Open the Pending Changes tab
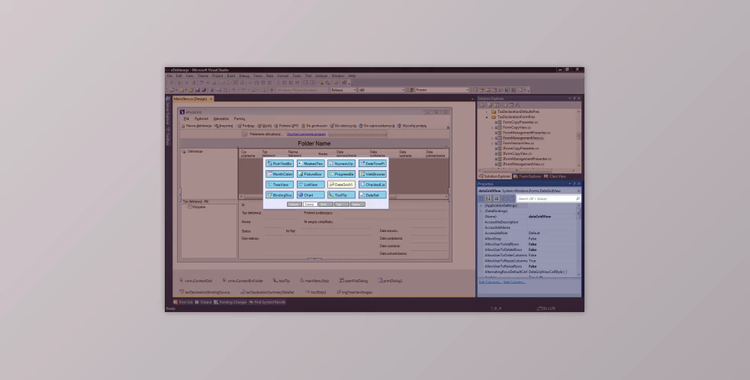750x380 pixels. point(231,302)
